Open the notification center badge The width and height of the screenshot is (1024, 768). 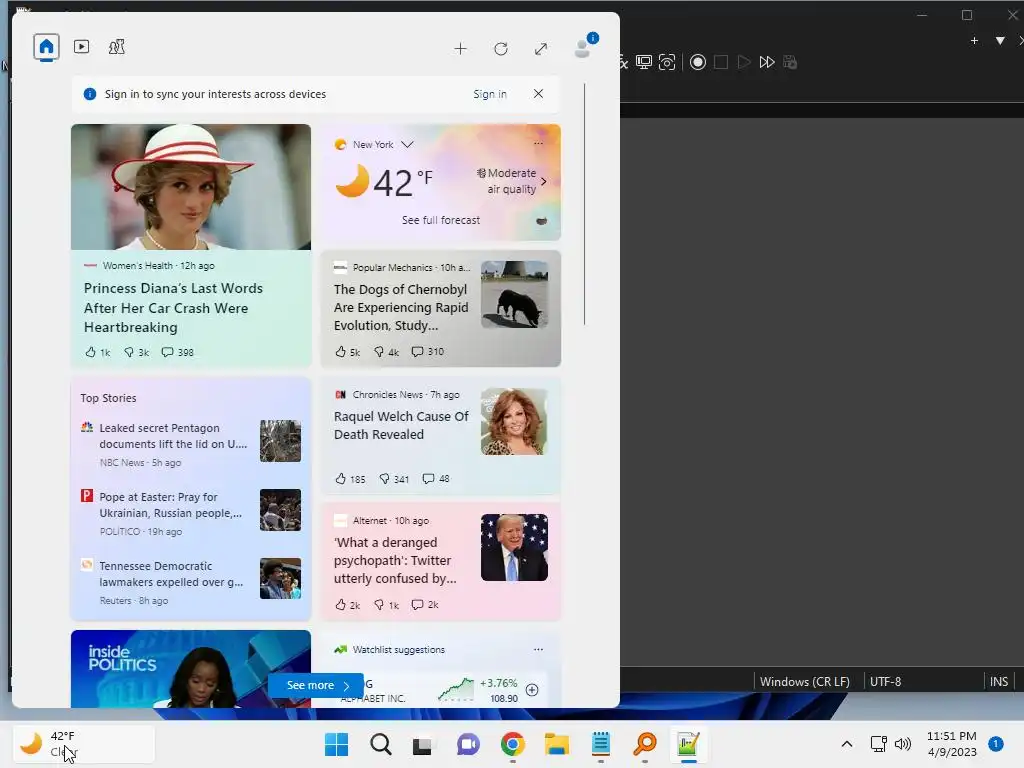pyautogui.click(x=996, y=743)
